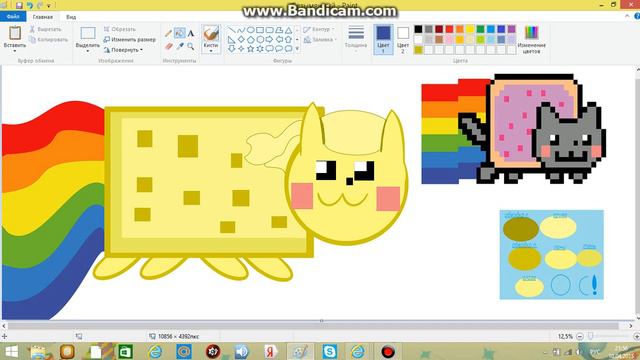This screenshot has width=640, height=360.
Task: Expand the shapes gallery with bottom arrow
Action: [x=297, y=49]
